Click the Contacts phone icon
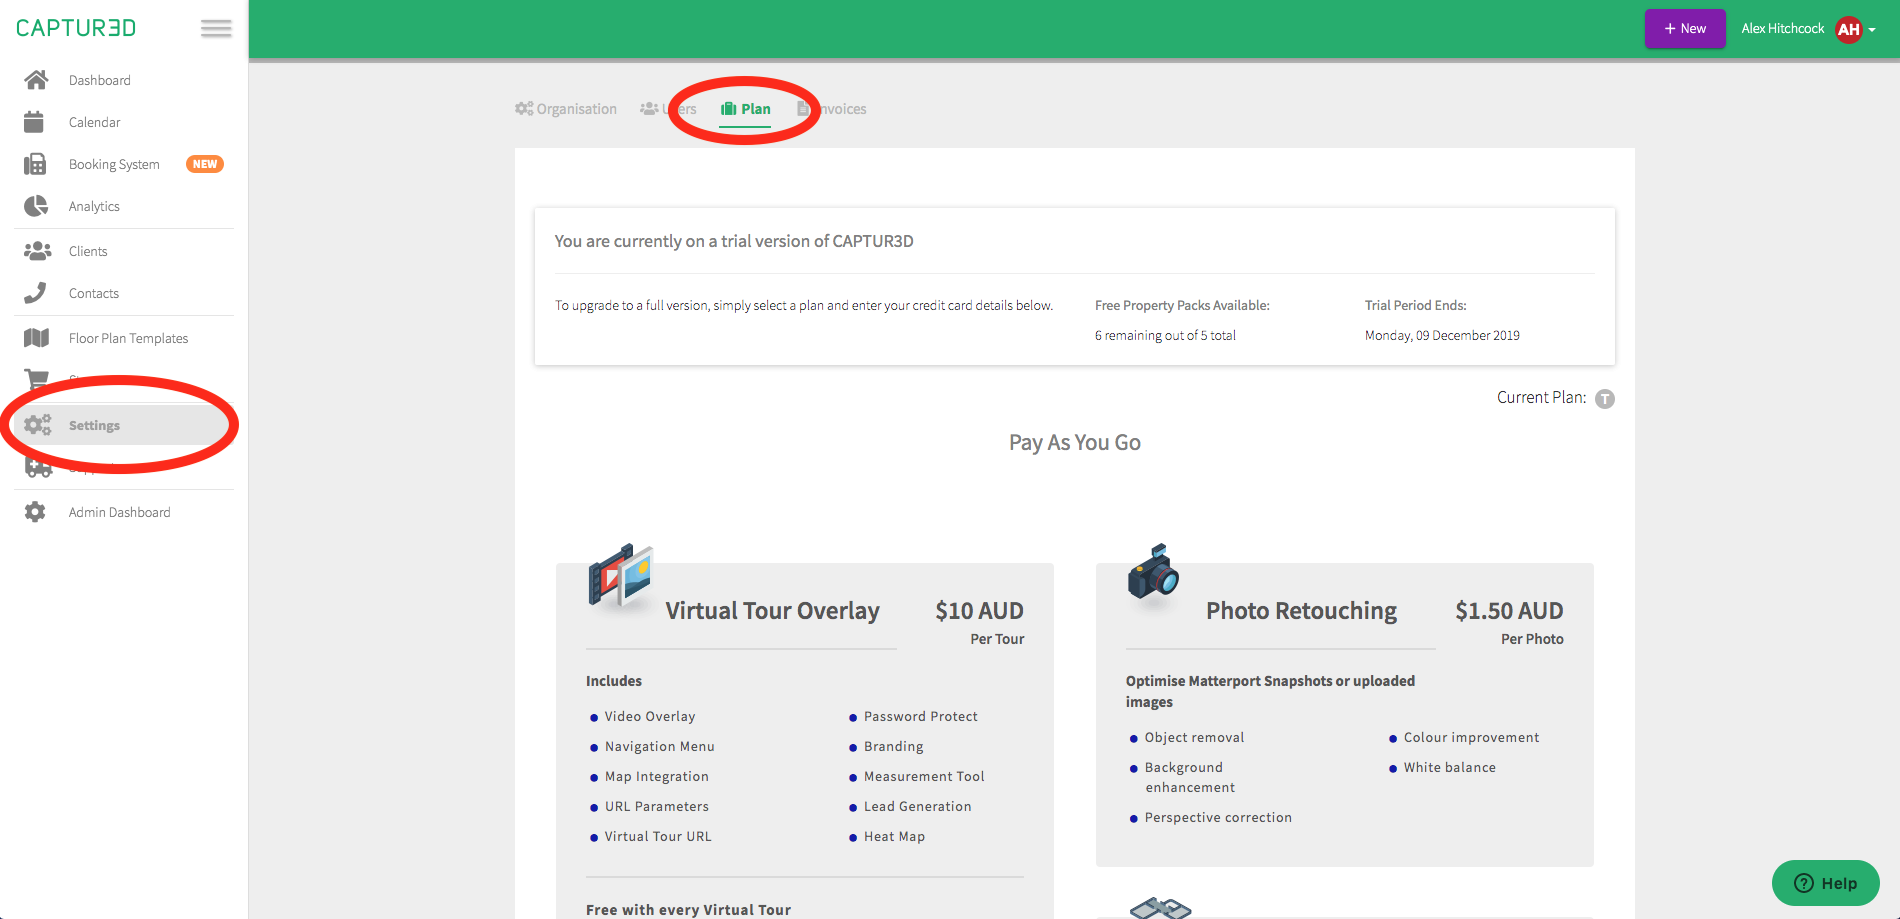This screenshot has width=1900, height=919. point(35,293)
